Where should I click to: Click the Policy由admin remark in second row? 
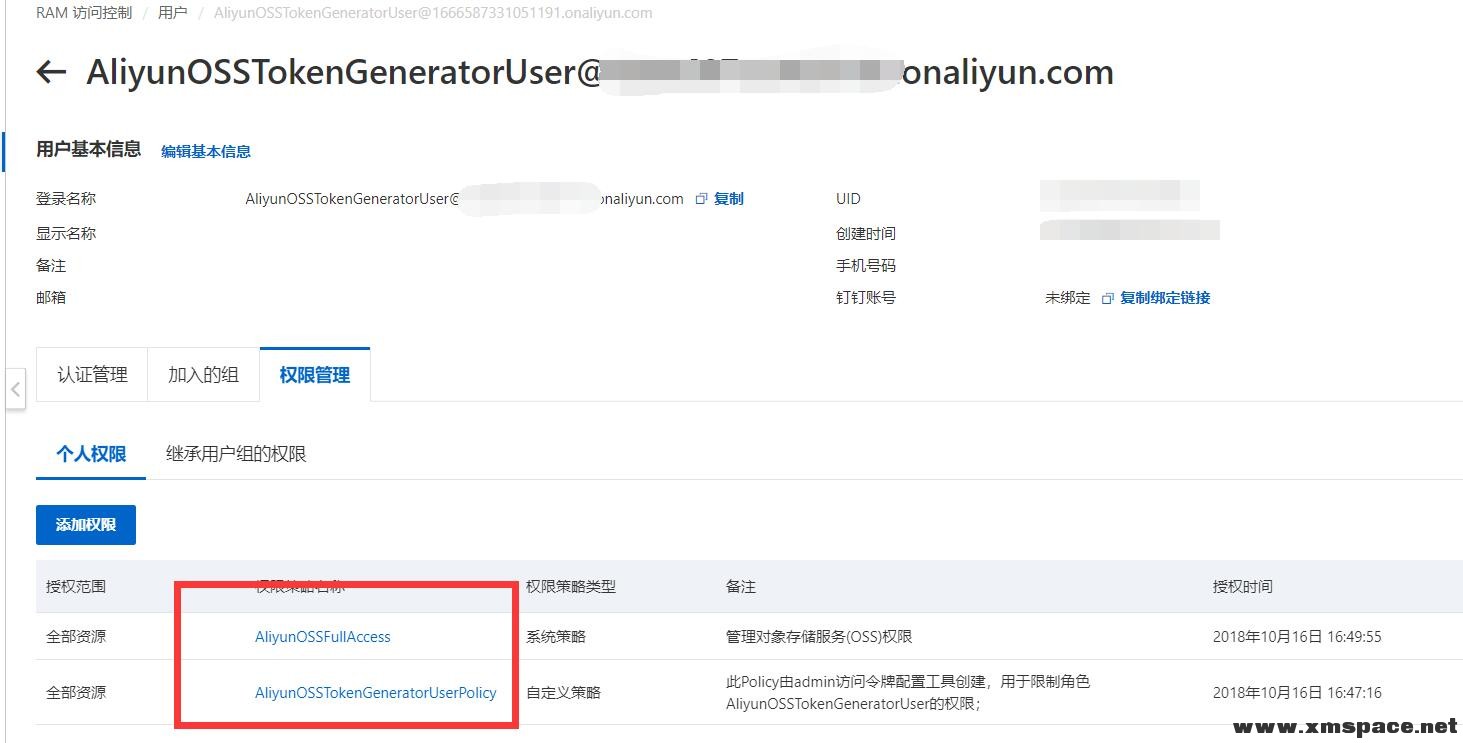pyautogui.click(x=908, y=692)
